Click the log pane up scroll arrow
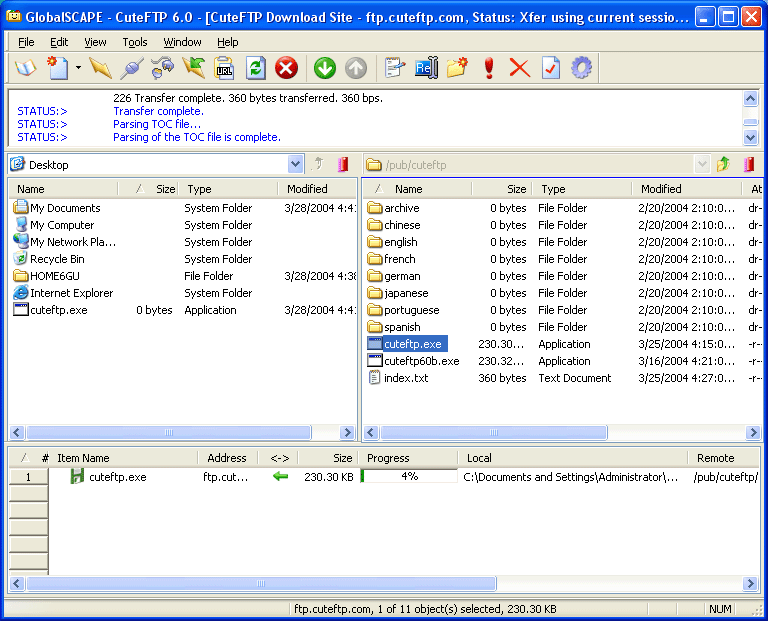768x621 pixels. [750, 99]
